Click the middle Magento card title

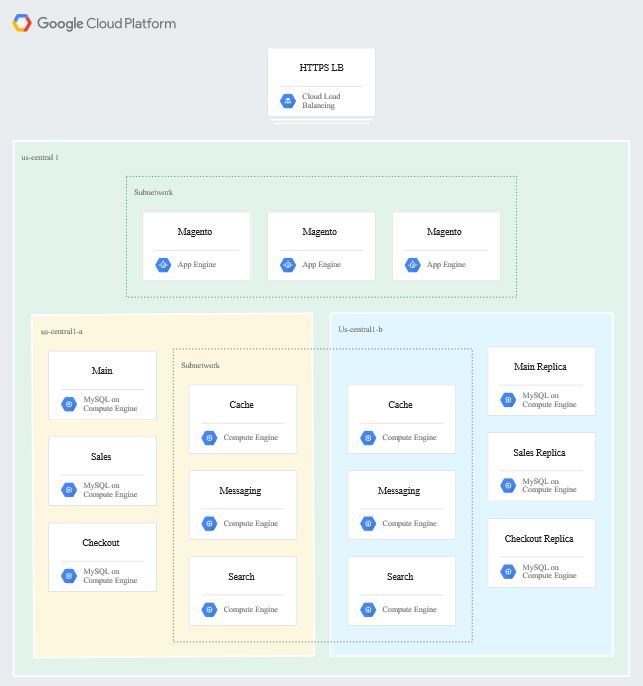(319, 232)
